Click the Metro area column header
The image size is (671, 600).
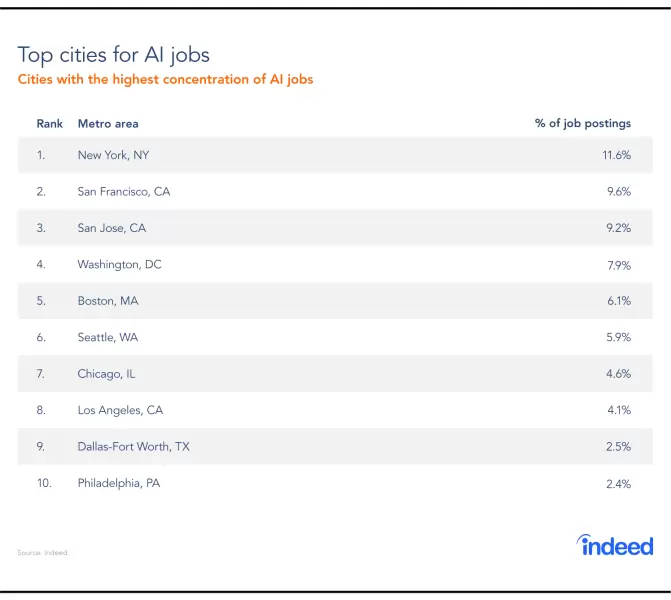tap(108, 124)
